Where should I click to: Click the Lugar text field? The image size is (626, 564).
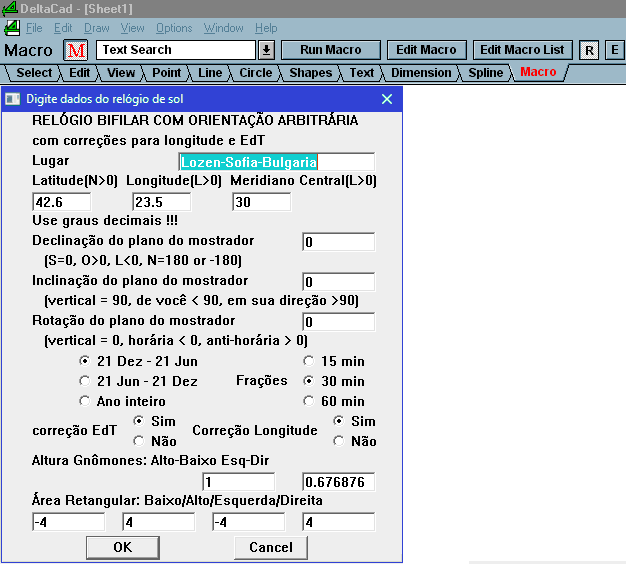(276, 162)
